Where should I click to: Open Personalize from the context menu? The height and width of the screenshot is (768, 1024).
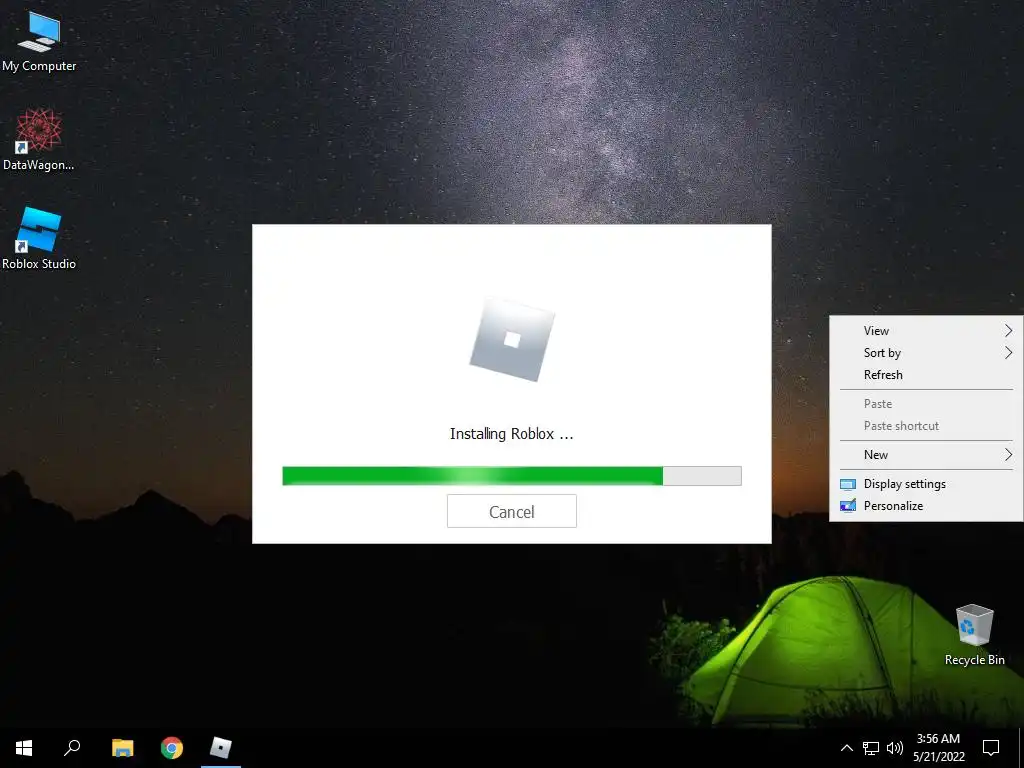point(926,506)
